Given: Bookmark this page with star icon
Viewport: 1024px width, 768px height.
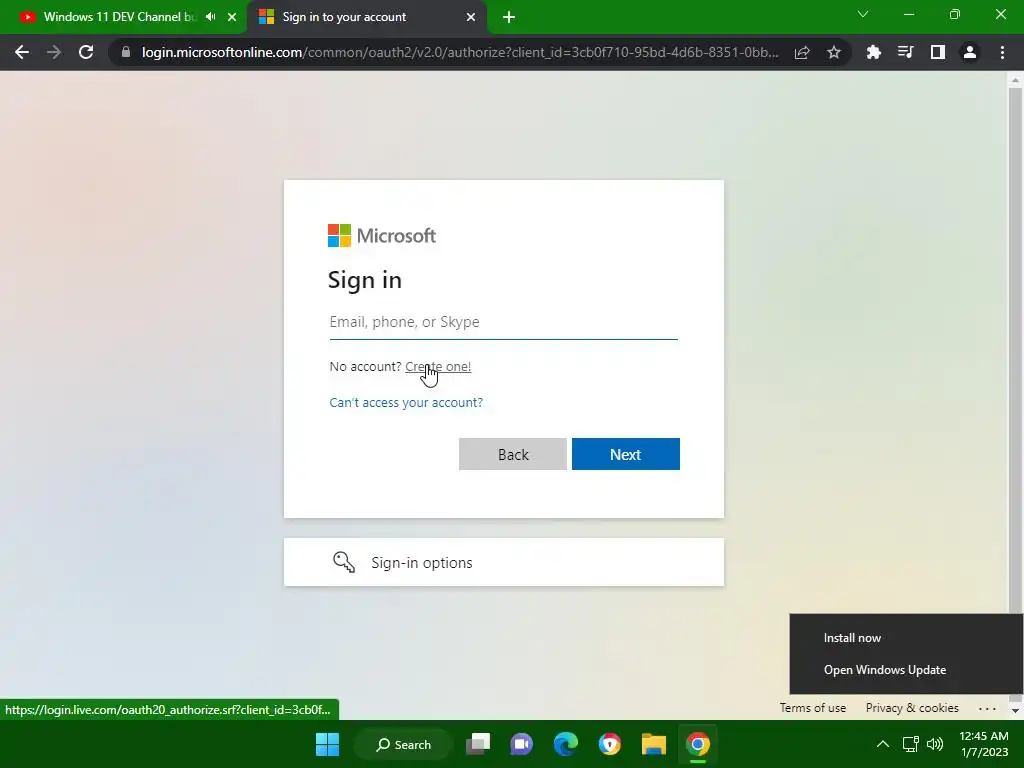Looking at the screenshot, I should (833, 52).
